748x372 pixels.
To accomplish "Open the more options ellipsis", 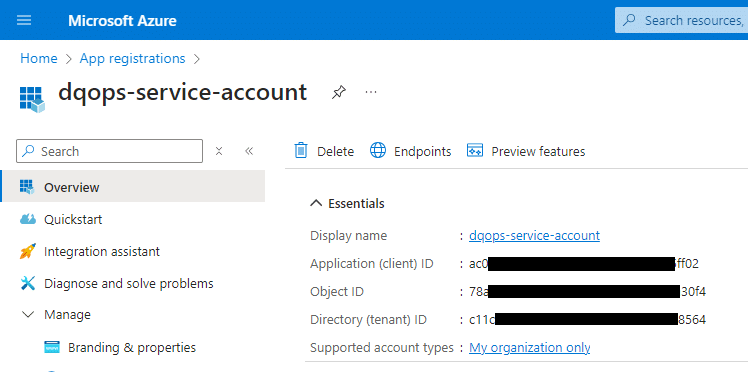I will (371, 92).
